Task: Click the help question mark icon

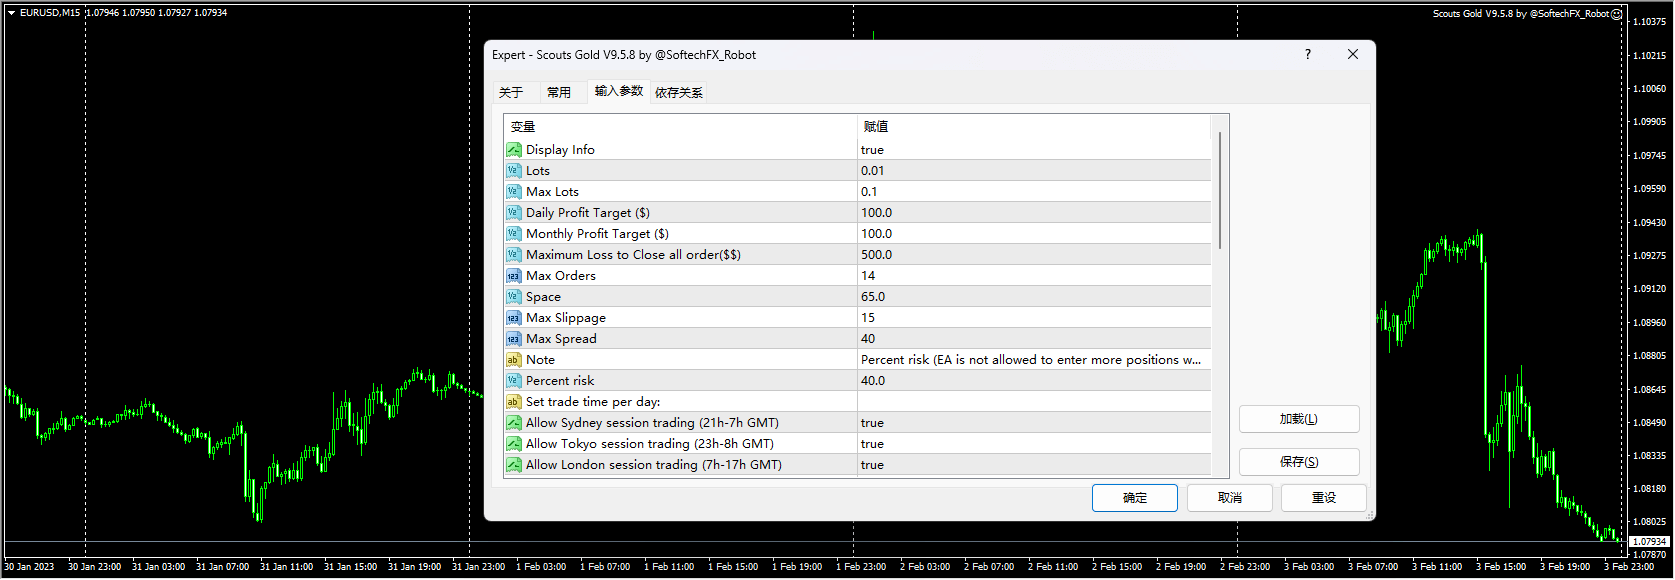Action: [x=1308, y=55]
